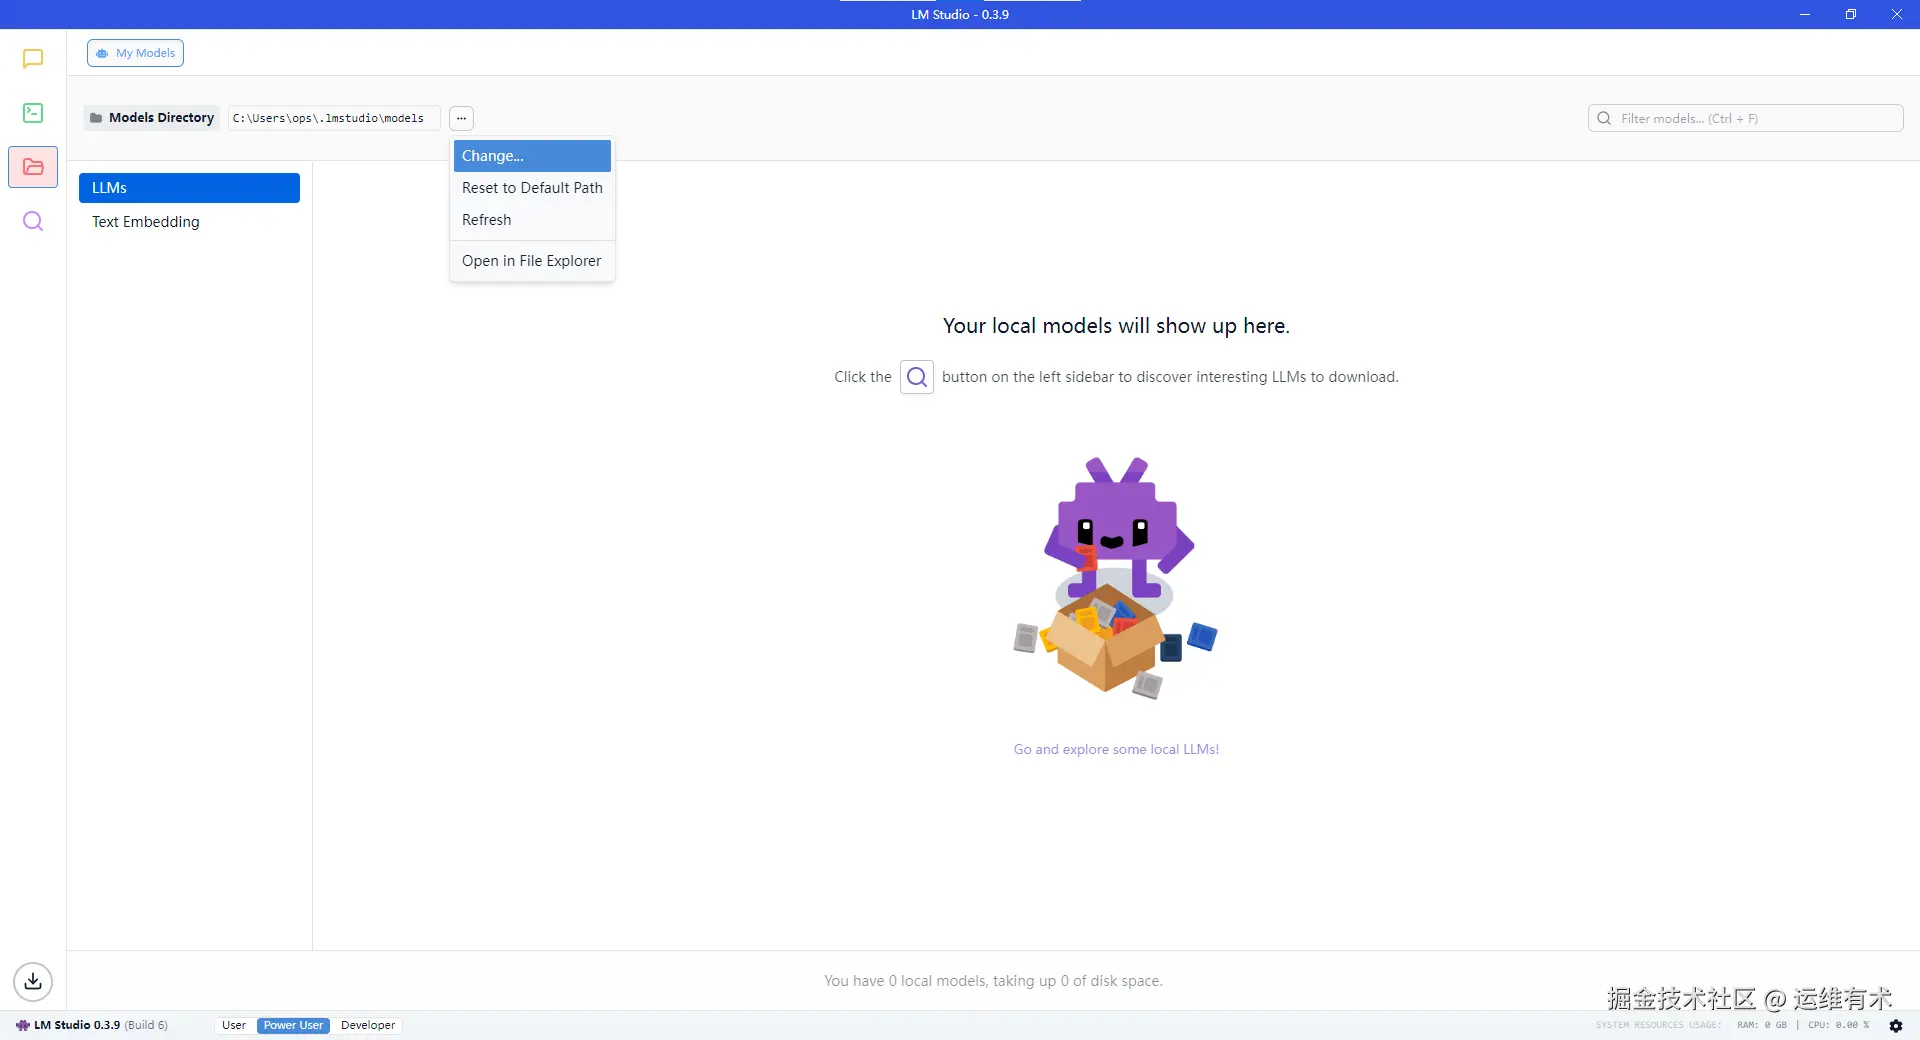Click the Models Directory label

coord(152,118)
